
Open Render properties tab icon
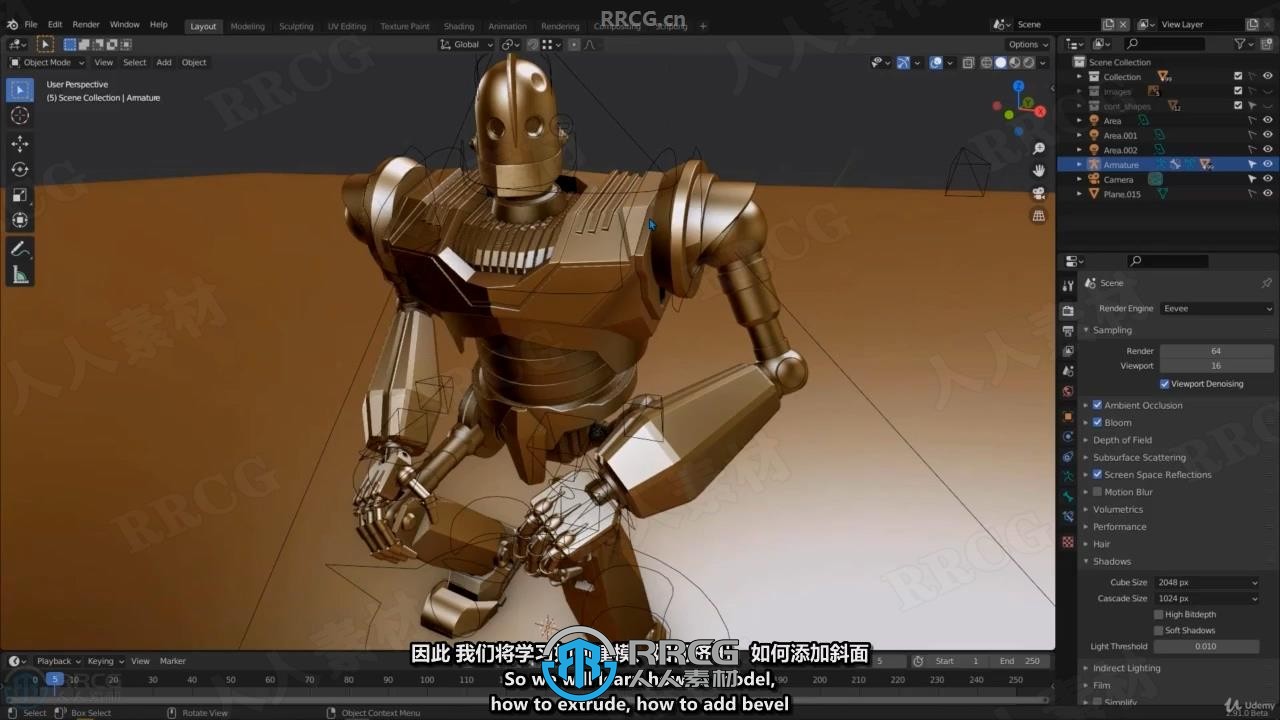coord(1068,311)
